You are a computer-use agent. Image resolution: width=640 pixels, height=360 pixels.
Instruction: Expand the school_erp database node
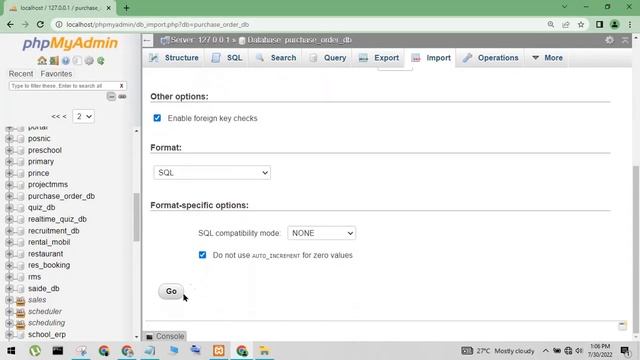click(x=9, y=334)
